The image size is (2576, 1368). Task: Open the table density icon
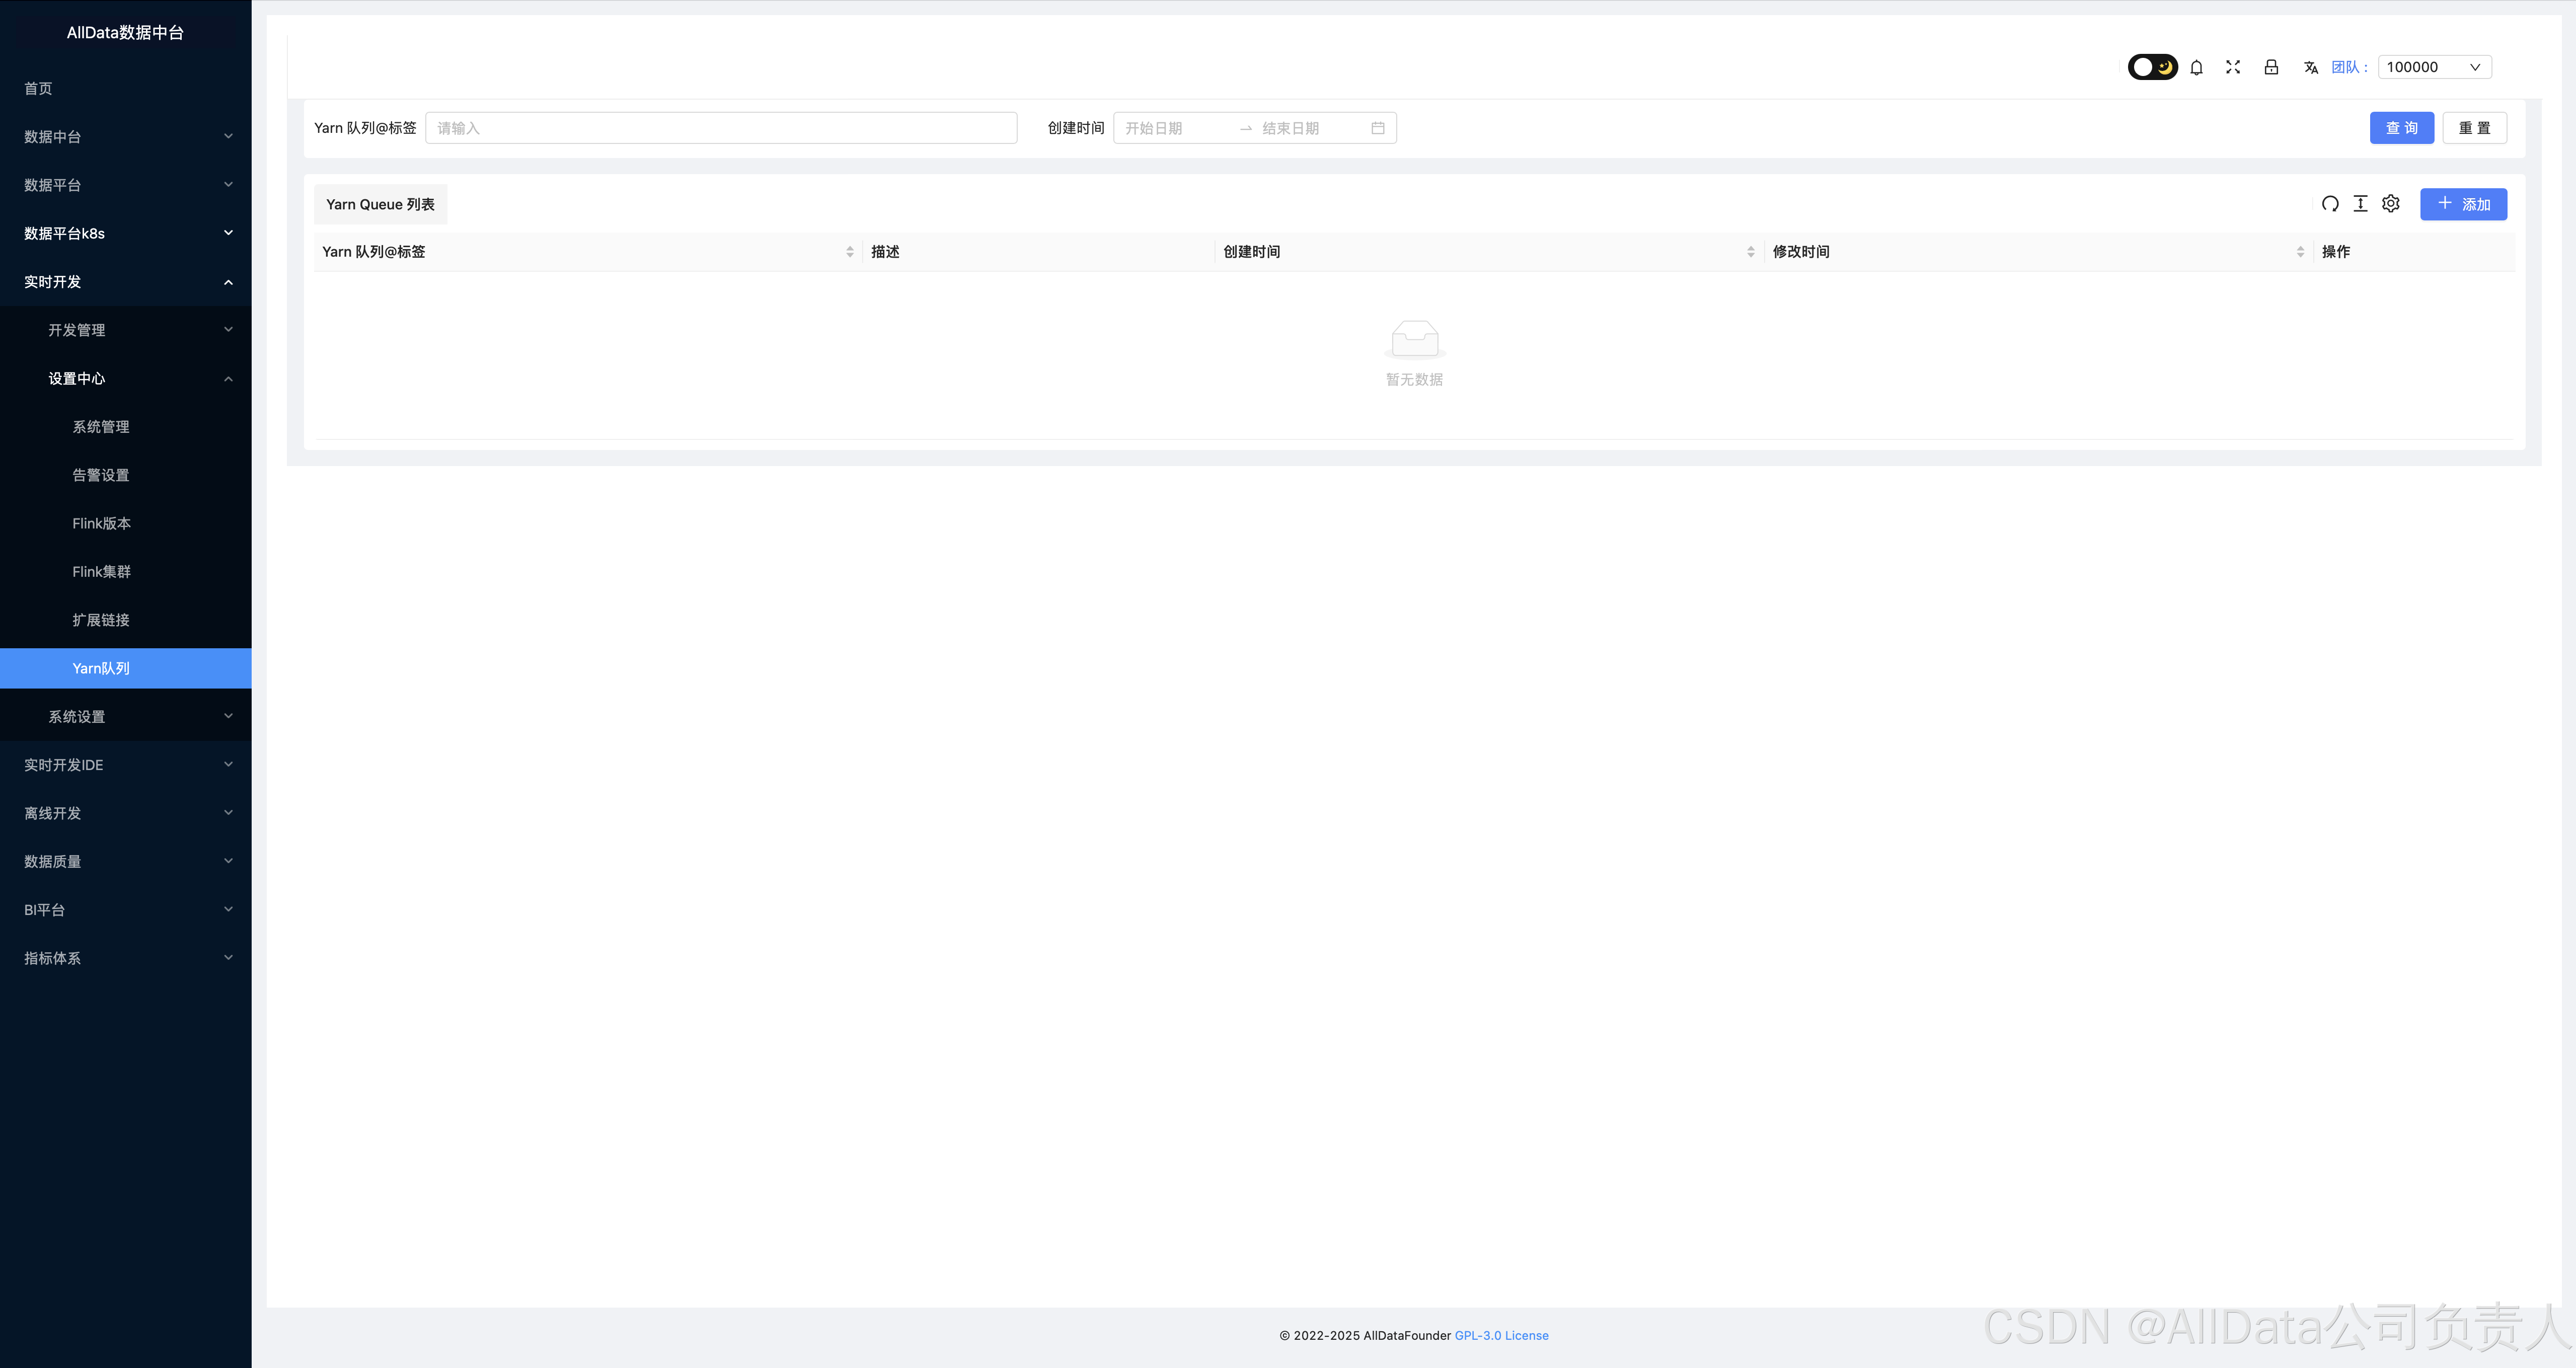point(2360,204)
